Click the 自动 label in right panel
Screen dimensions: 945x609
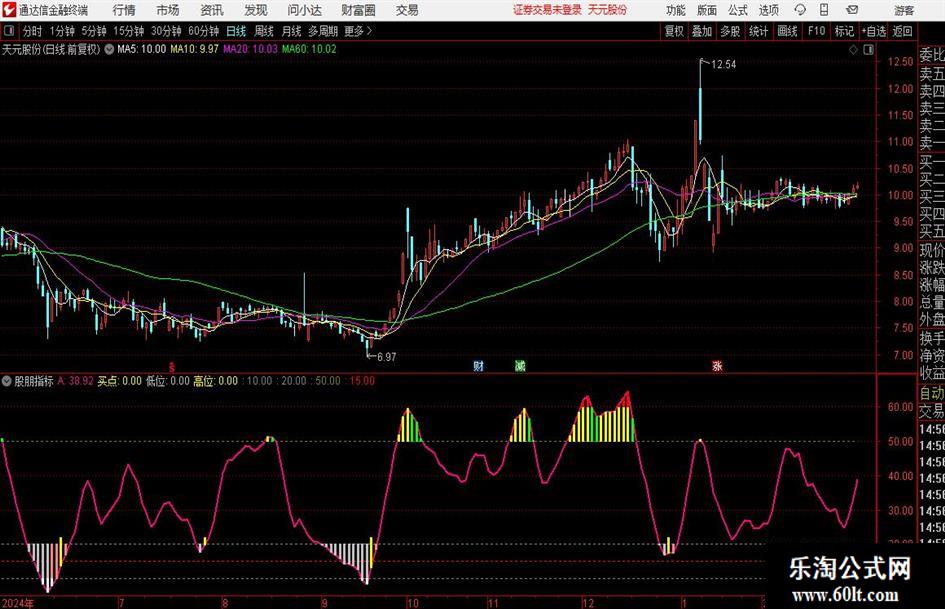932,393
